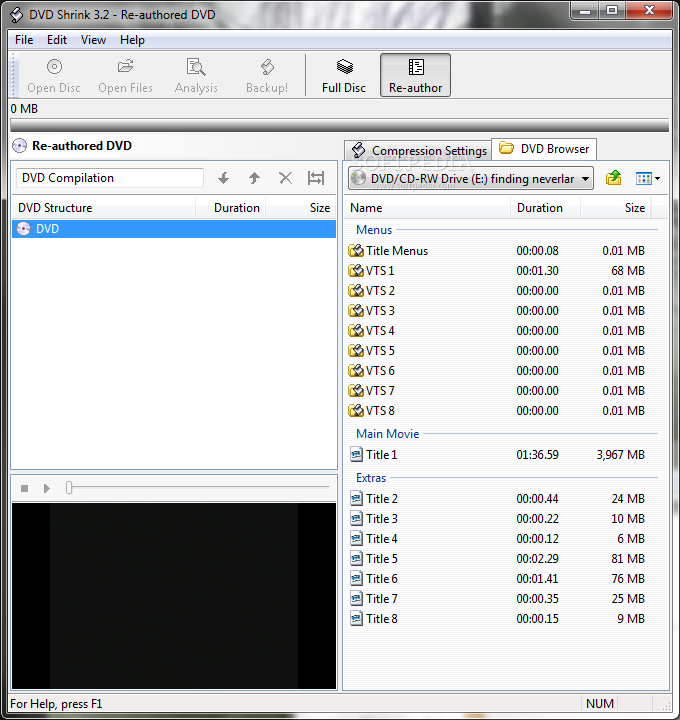680x720 pixels.
Task: Switch to Full Disc mode
Action: click(344, 75)
